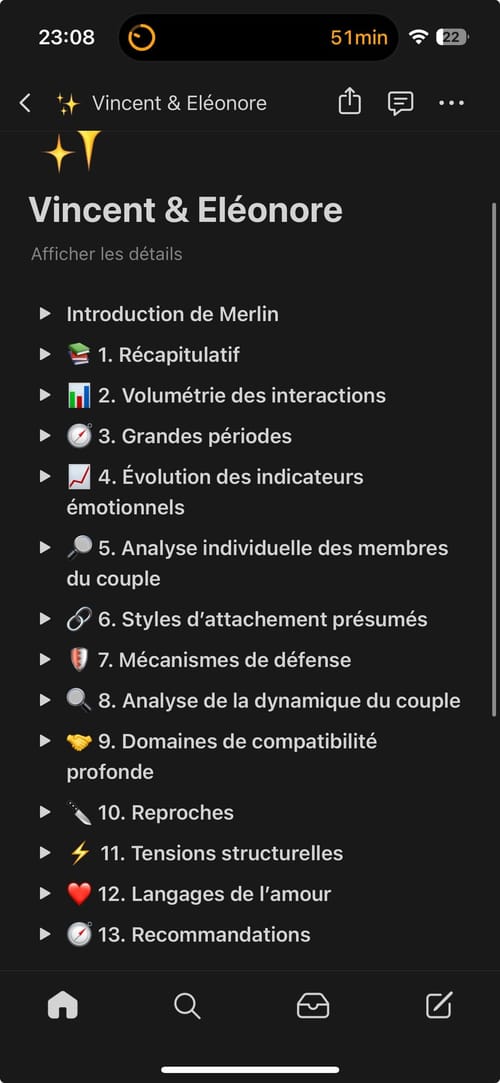Expand 13. Recommandations toggle triangle
This screenshot has height=1083, width=500.
46,935
